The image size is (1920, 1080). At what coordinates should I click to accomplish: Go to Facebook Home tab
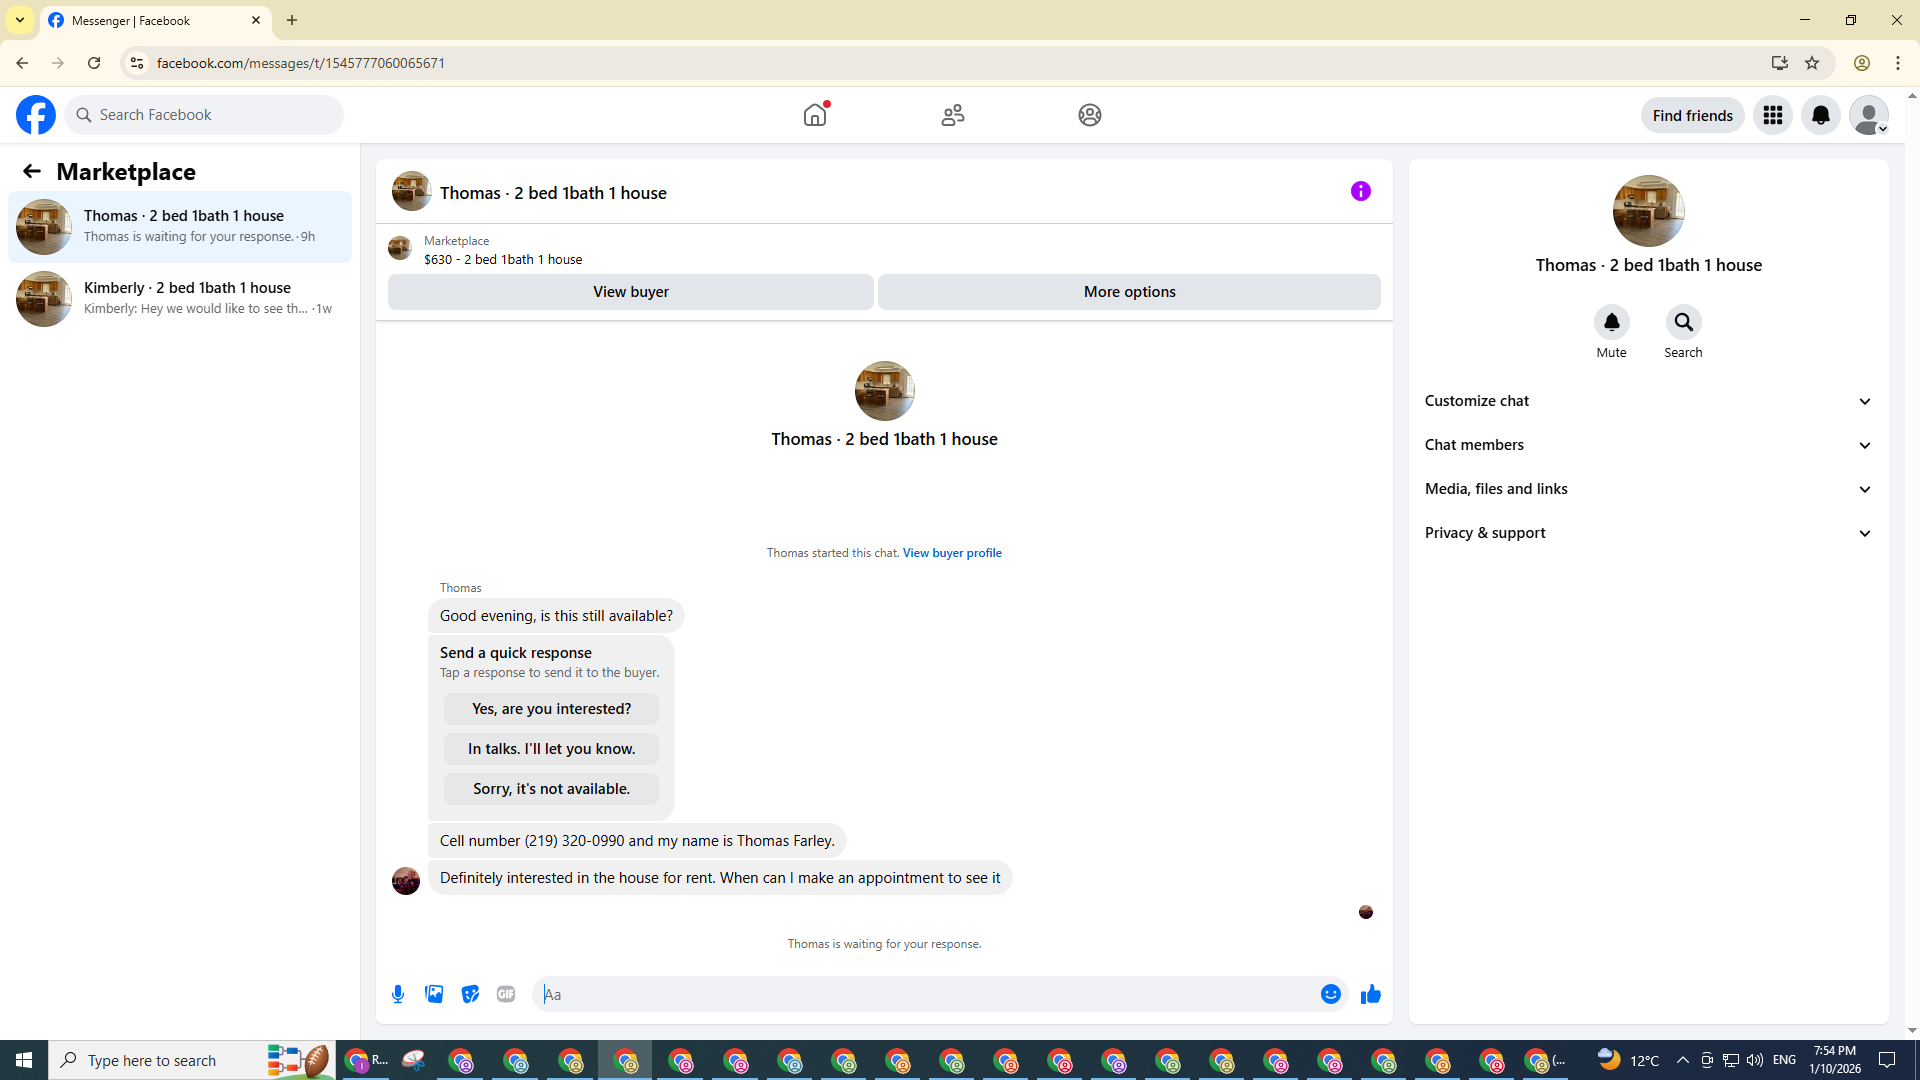tap(815, 115)
